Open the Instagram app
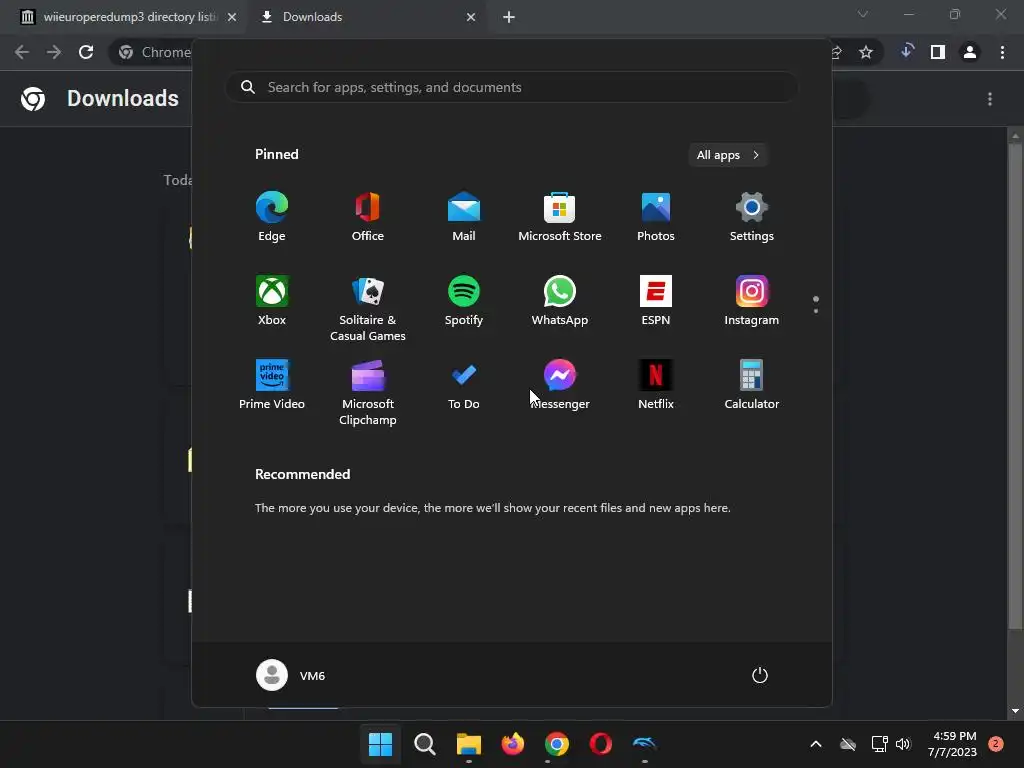 click(x=752, y=300)
